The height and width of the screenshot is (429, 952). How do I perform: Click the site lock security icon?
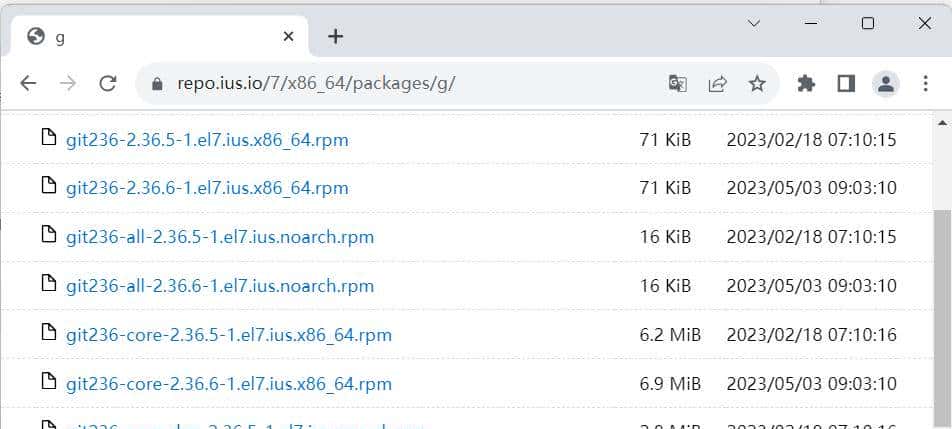coord(157,84)
